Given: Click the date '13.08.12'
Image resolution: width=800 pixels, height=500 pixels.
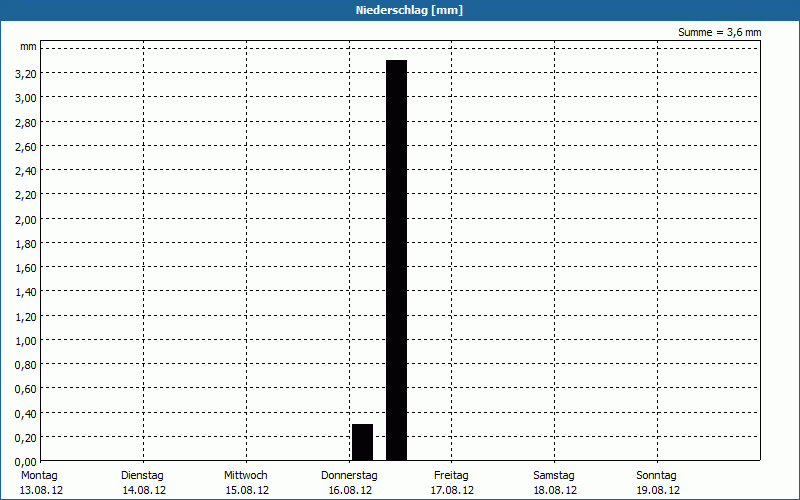Looking at the screenshot, I should pos(41,491).
